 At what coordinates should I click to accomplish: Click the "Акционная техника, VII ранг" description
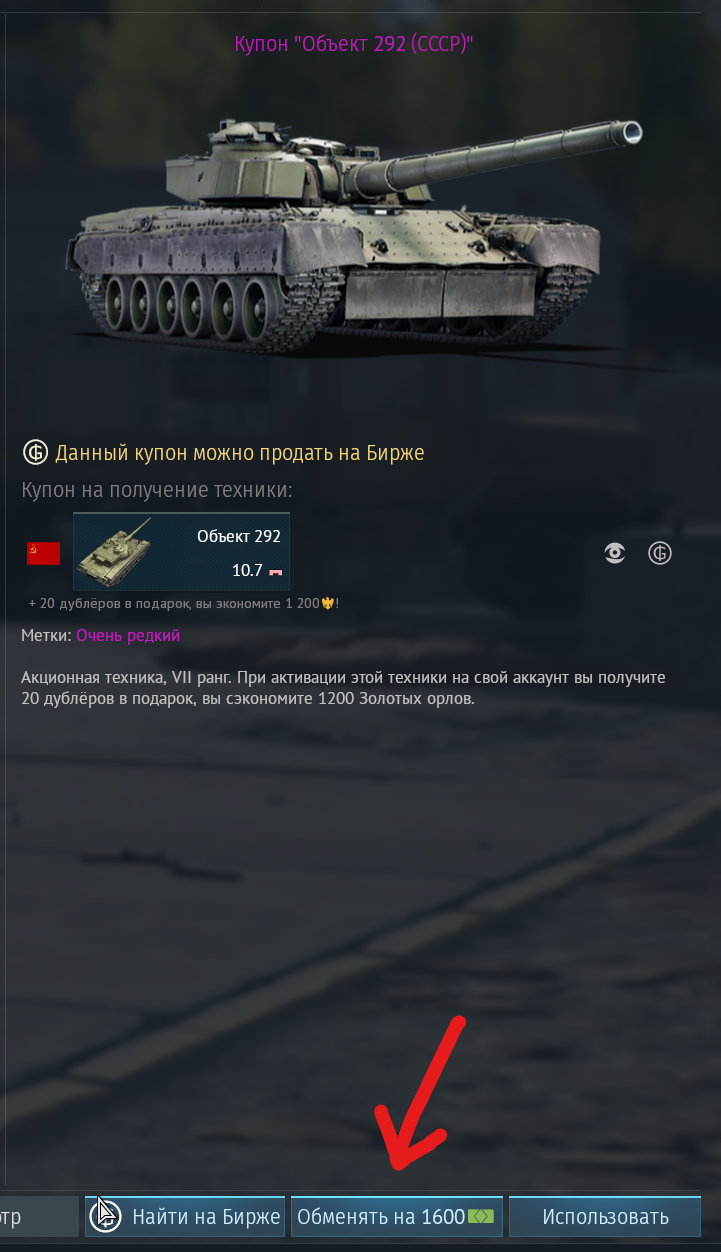point(343,688)
